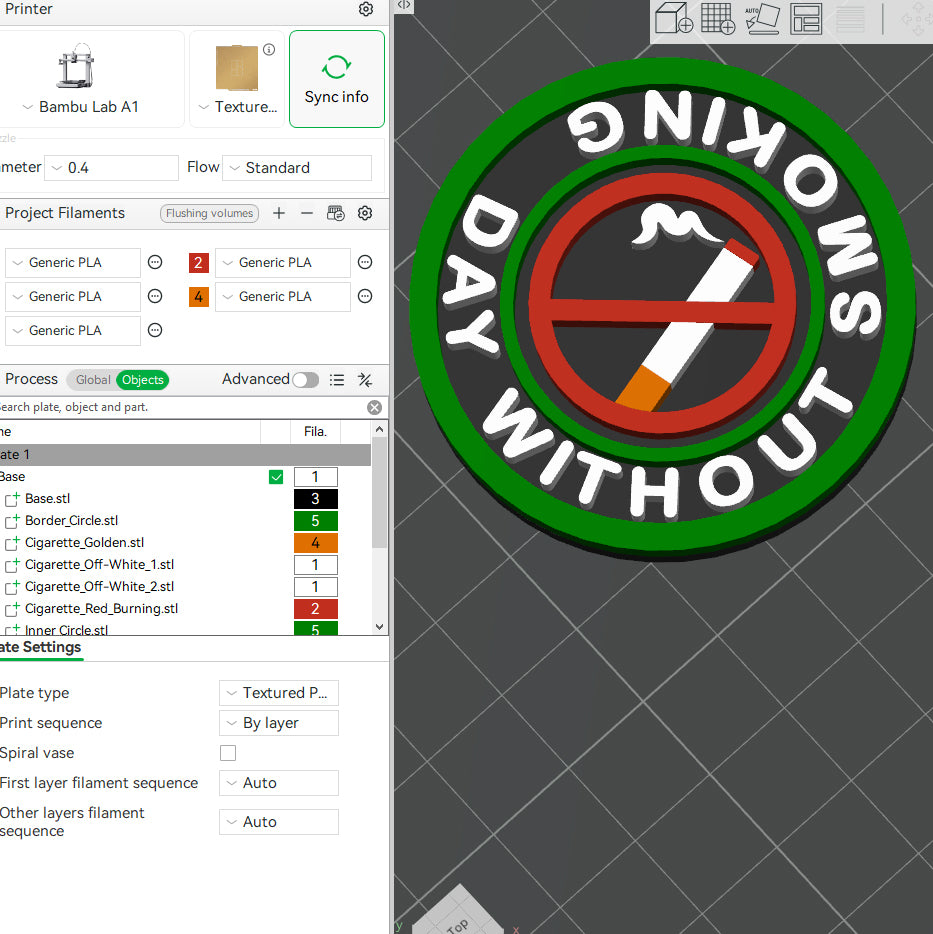Add a filament with the plus icon
933x934 pixels.
click(x=279, y=213)
